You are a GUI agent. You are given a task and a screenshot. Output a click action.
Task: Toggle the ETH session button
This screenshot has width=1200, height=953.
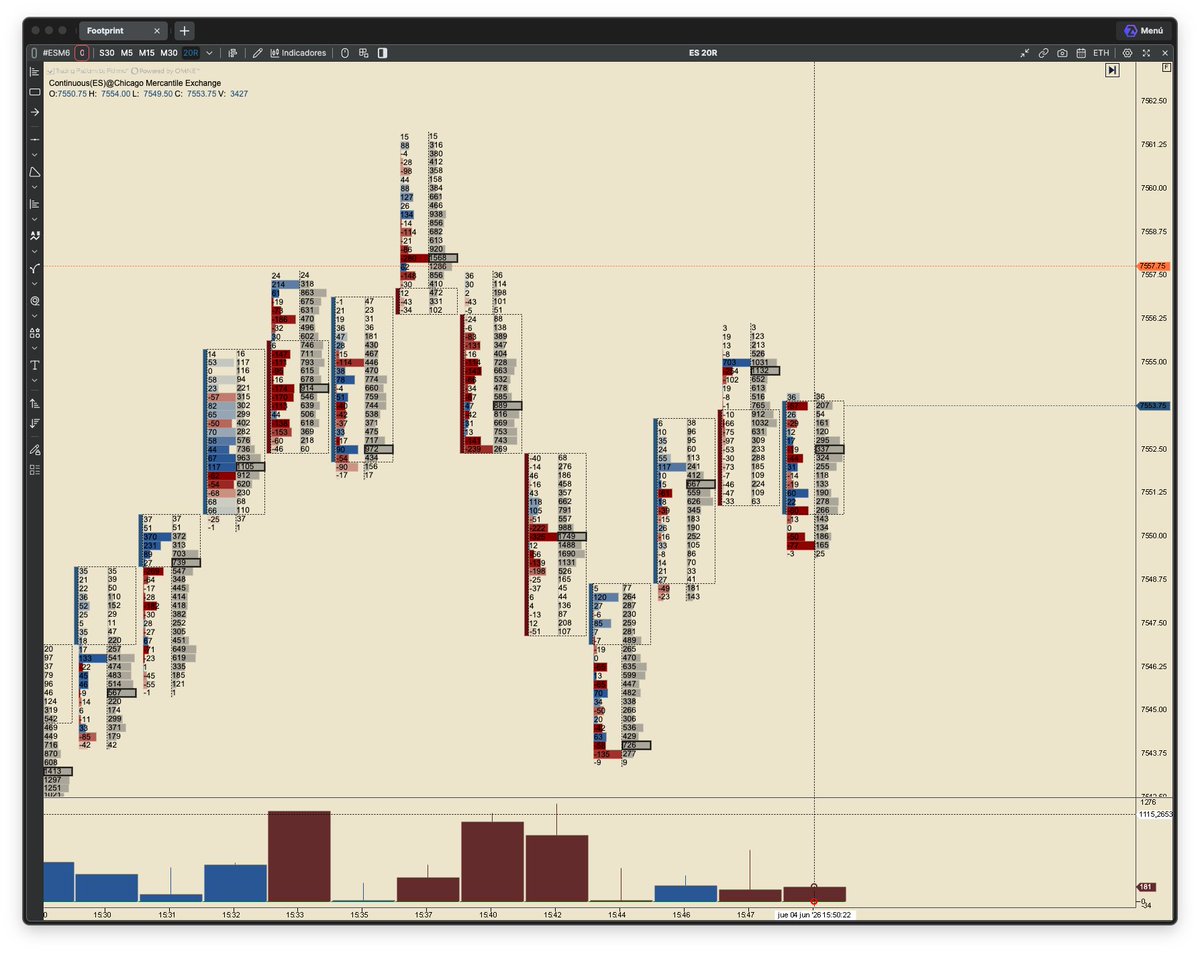tap(1101, 53)
